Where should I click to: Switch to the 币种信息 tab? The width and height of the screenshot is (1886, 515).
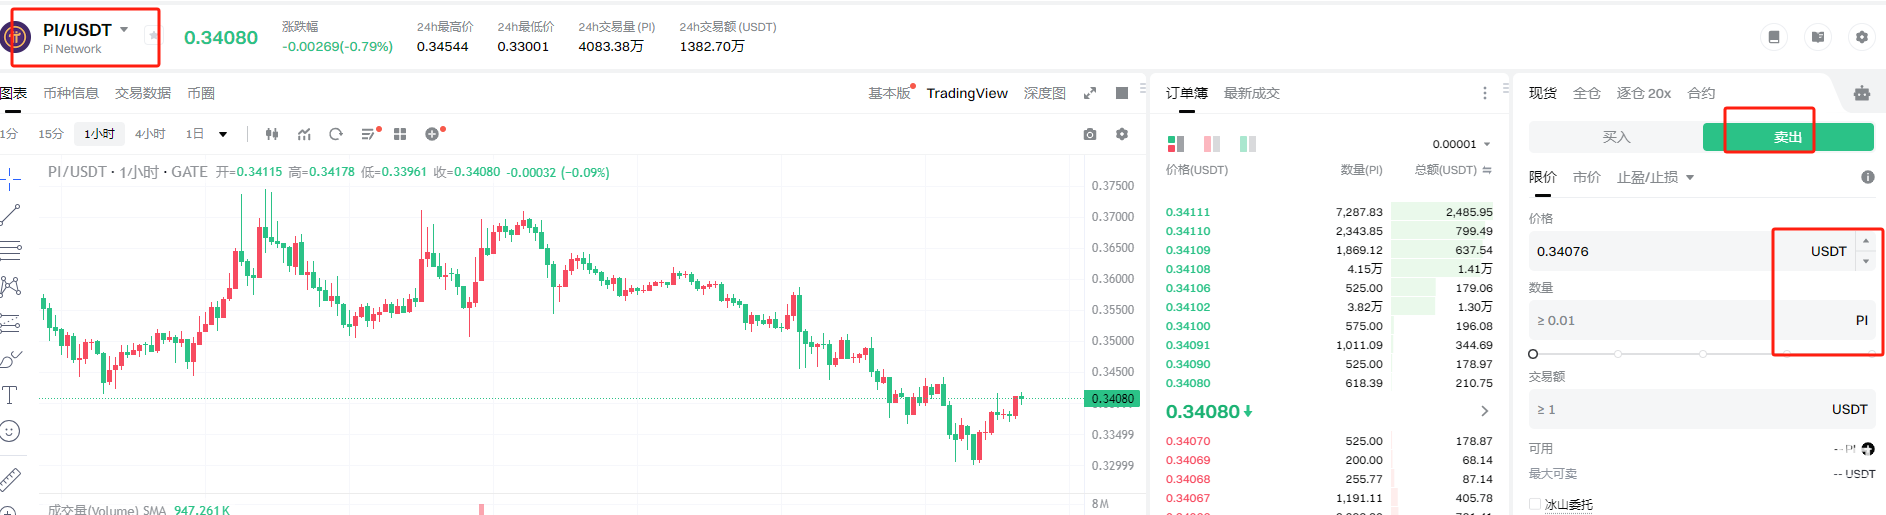click(71, 93)
